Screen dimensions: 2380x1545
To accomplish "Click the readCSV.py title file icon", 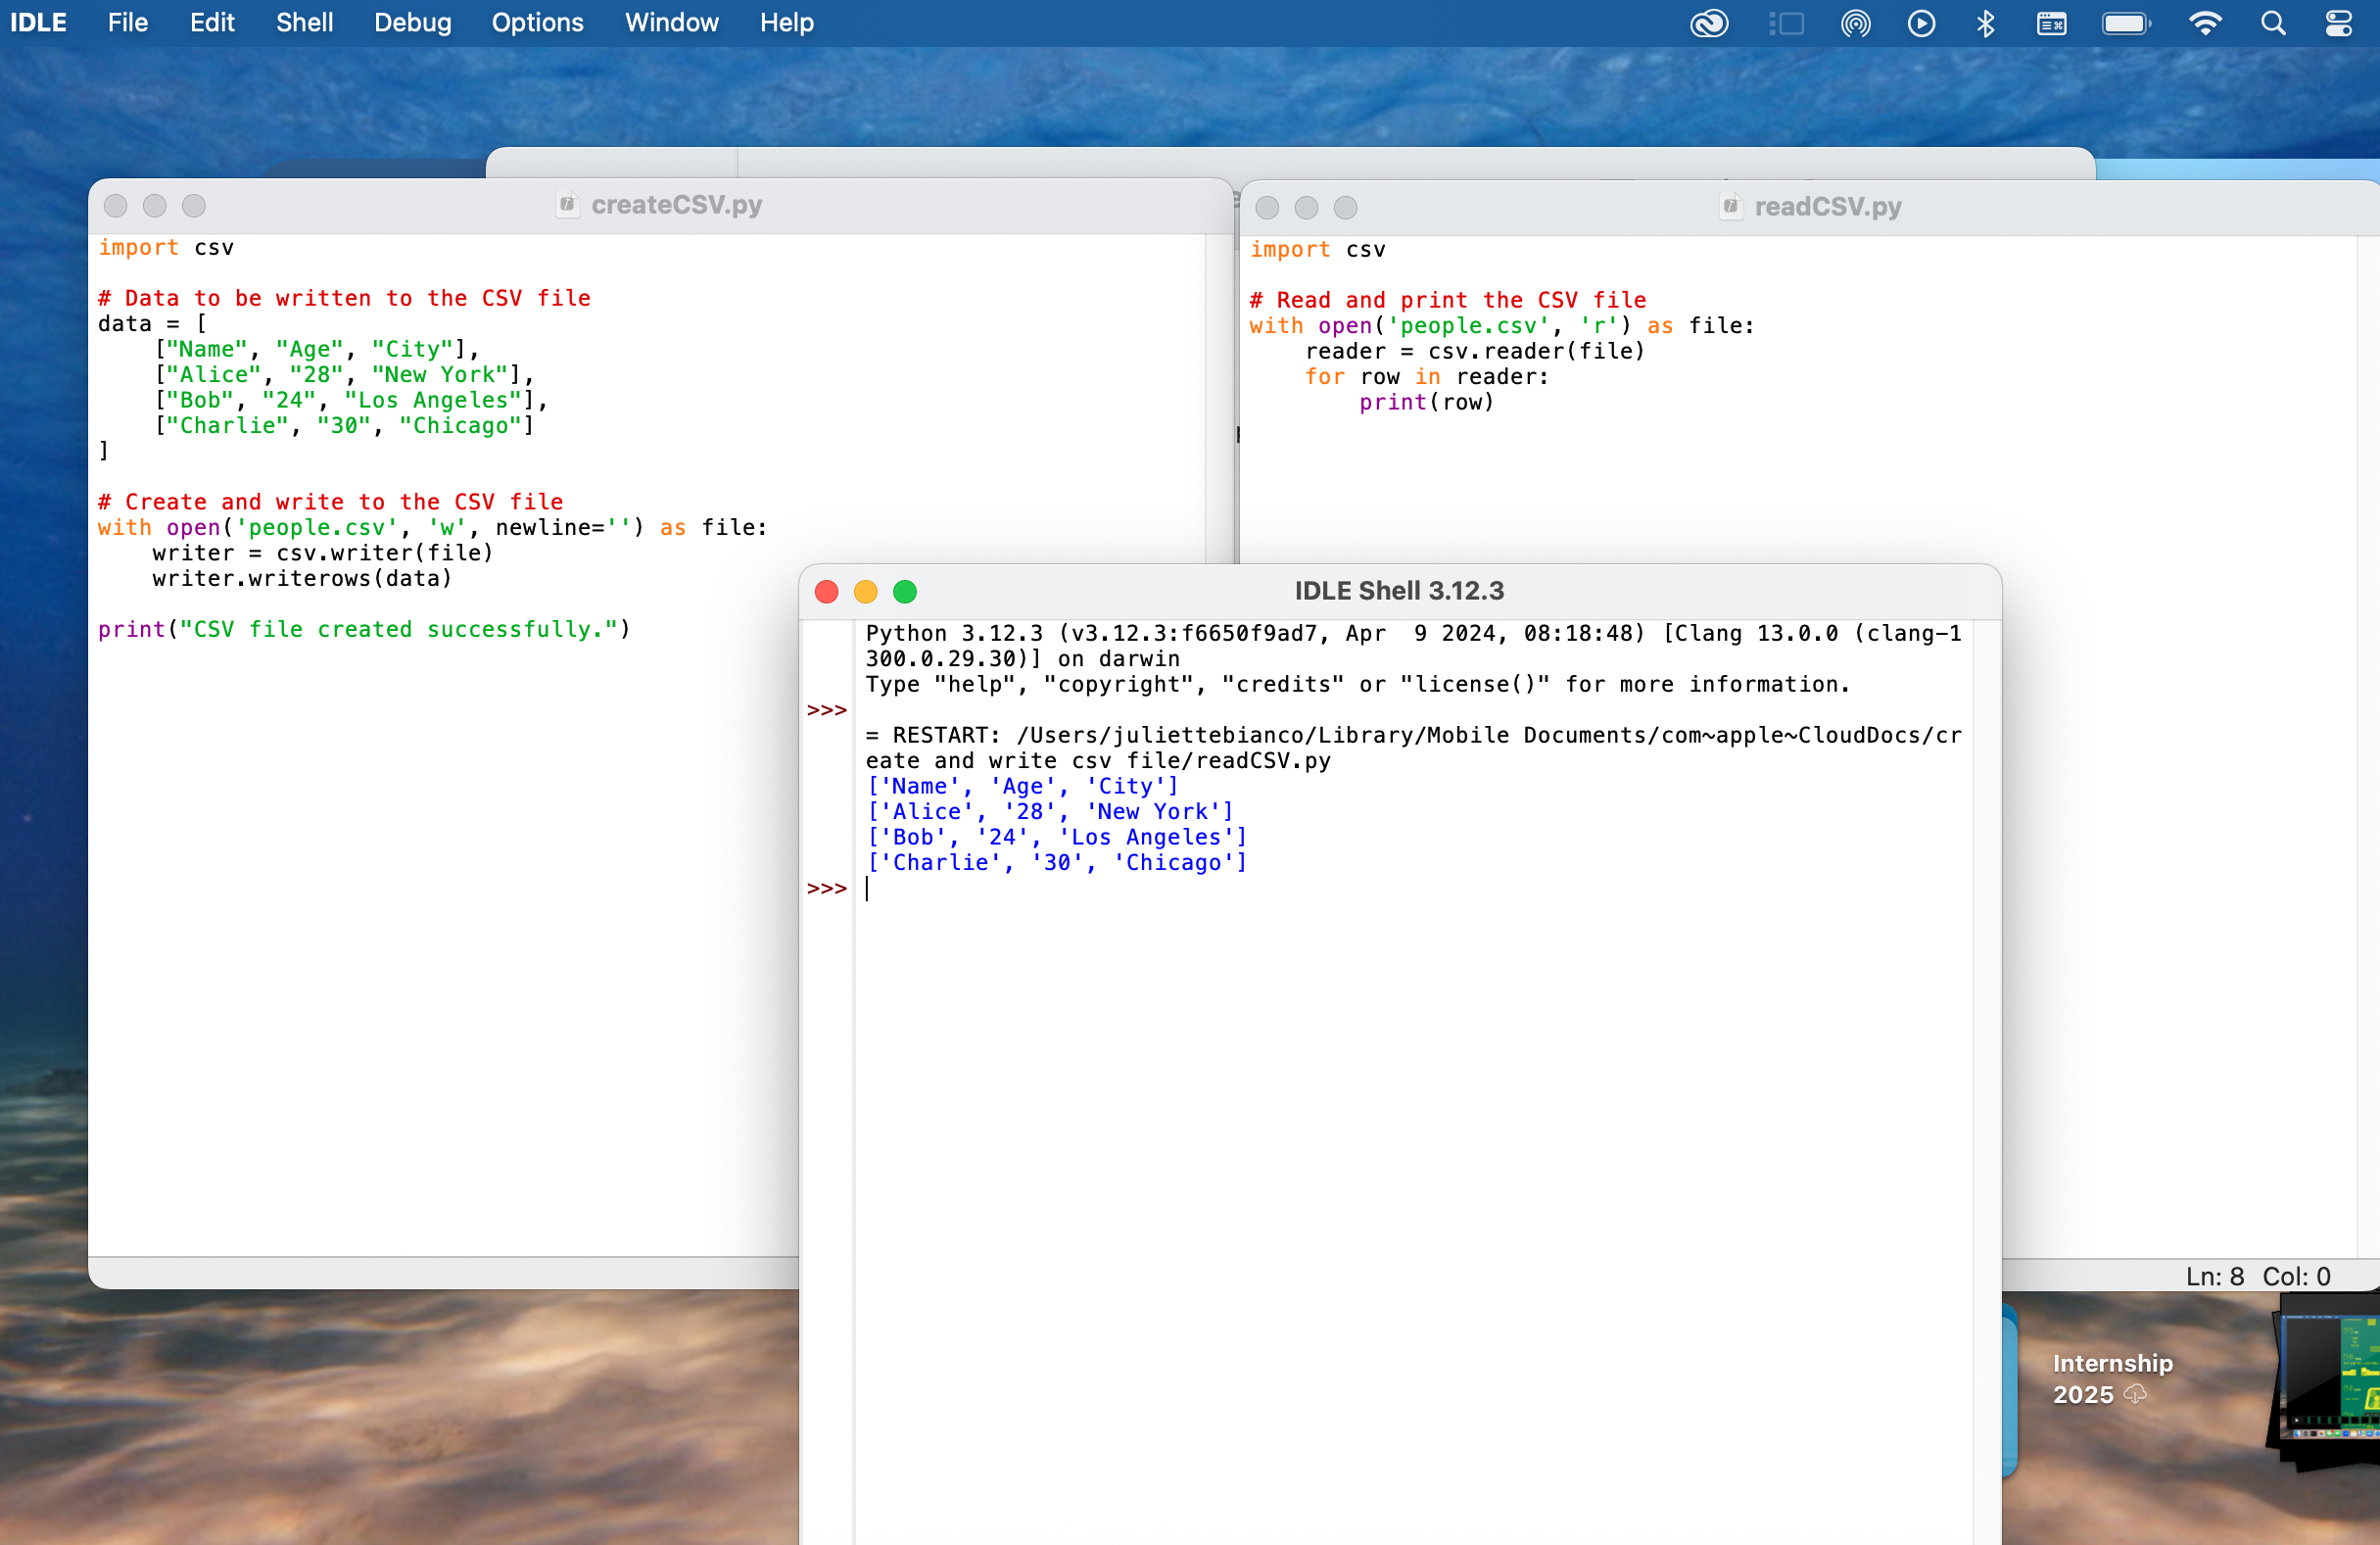I will 1731,206.
